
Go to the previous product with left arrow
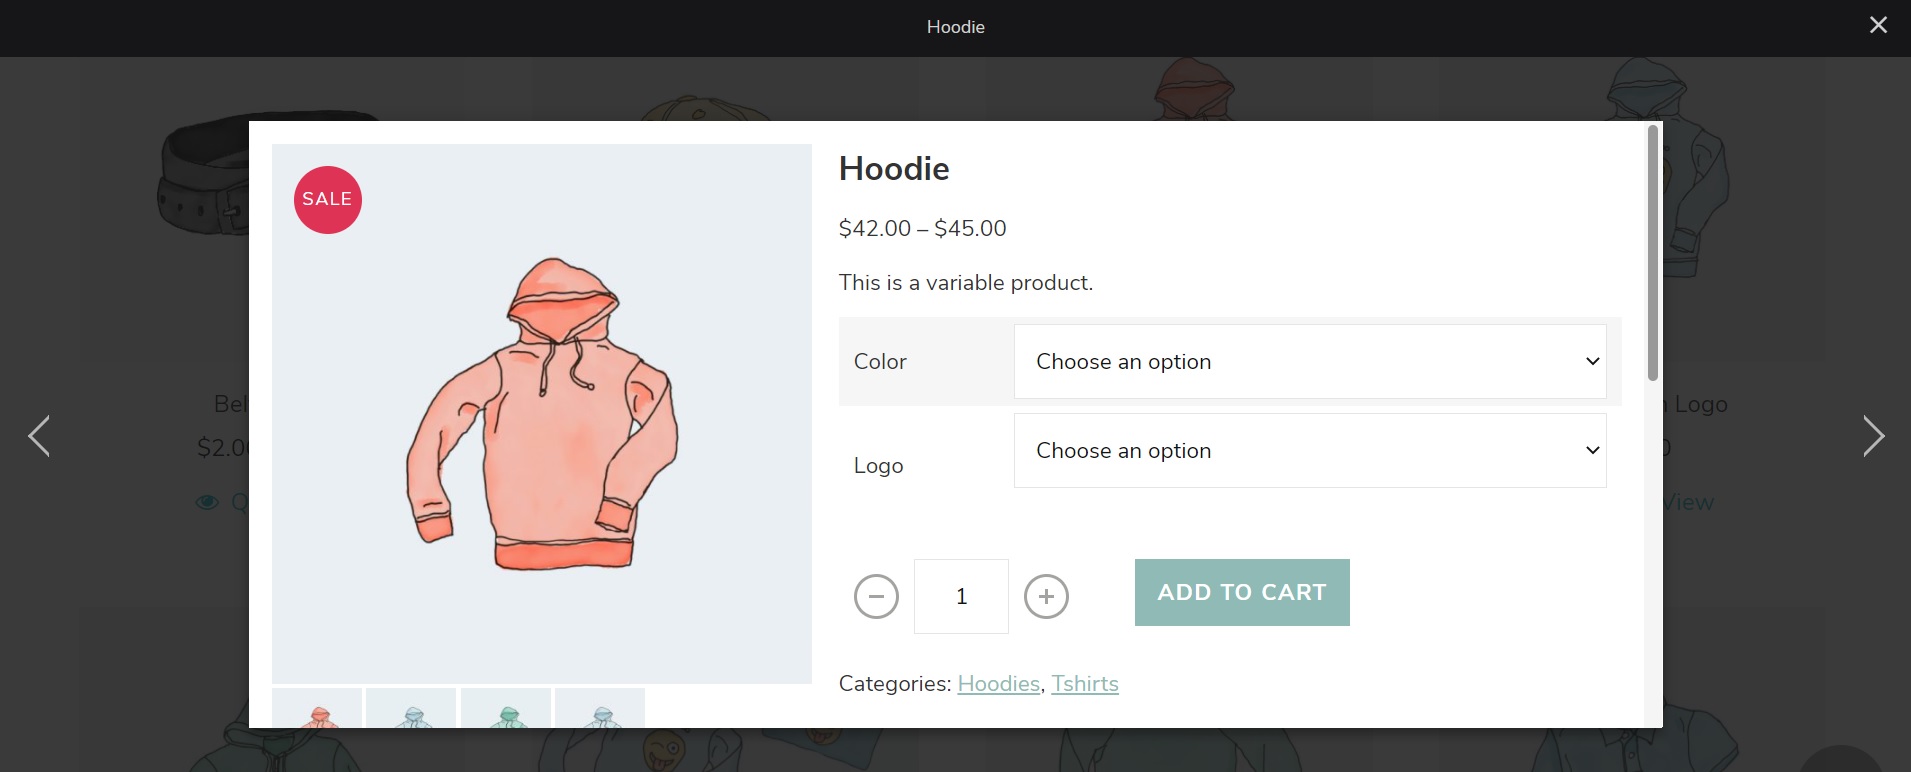tap(39, 436)
